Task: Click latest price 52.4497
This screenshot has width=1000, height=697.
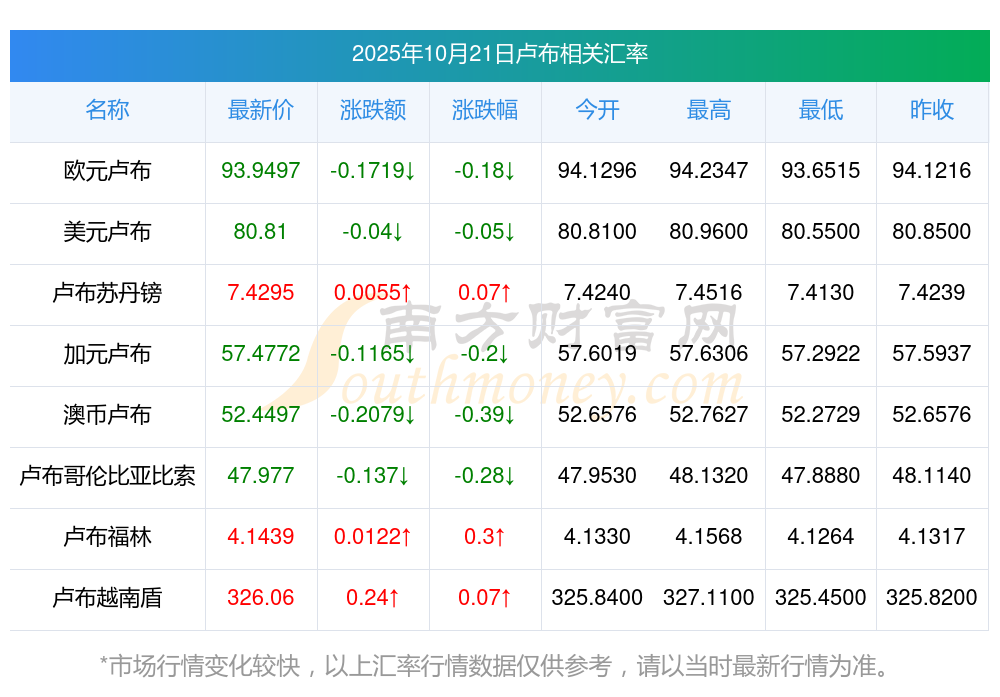Action: (260, 415)
